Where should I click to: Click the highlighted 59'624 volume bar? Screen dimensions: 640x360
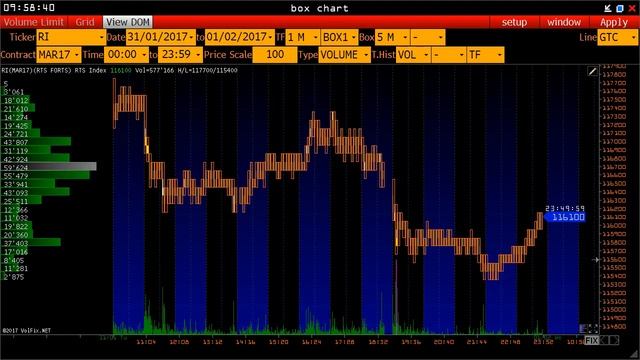coord(49,167)
